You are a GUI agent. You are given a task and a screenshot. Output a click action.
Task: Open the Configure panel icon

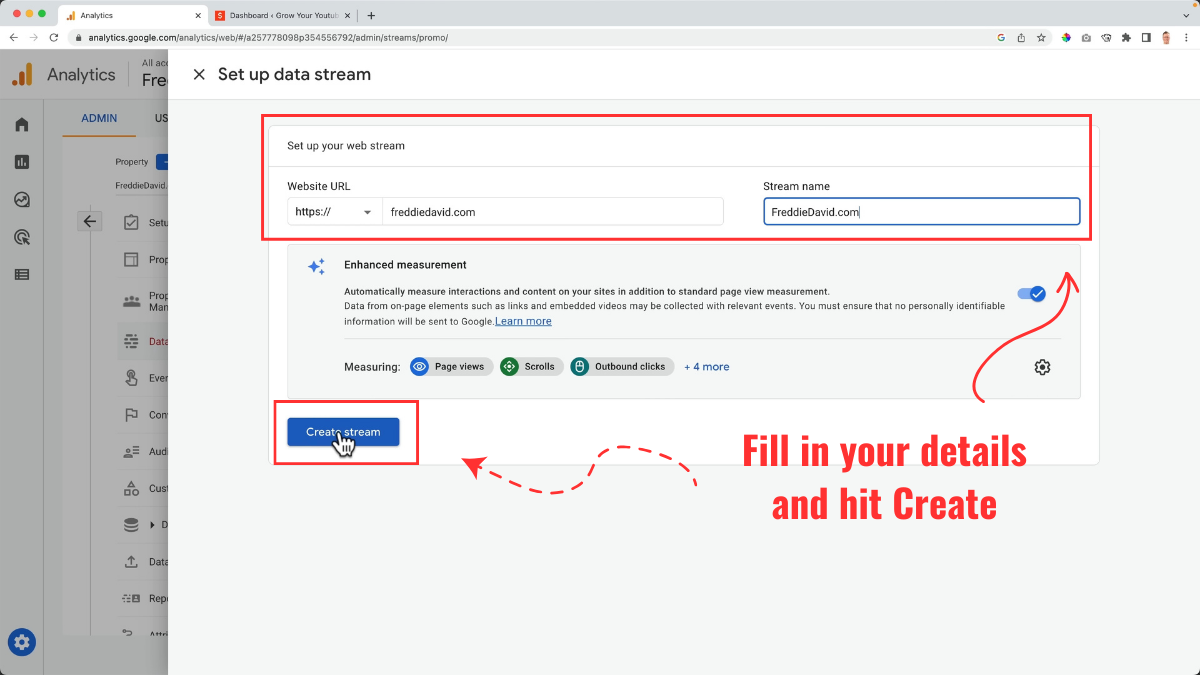(x=21, y=274)
